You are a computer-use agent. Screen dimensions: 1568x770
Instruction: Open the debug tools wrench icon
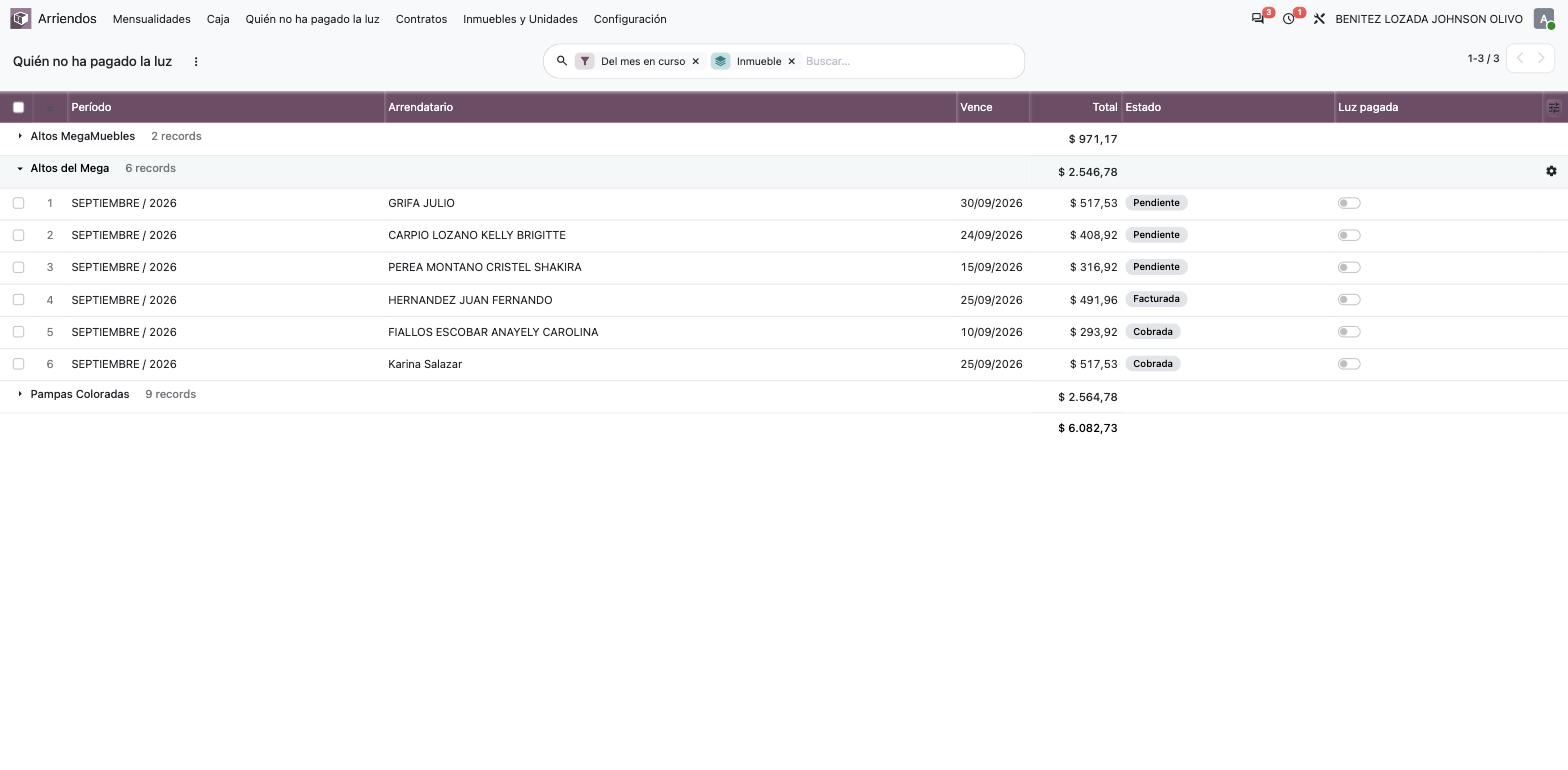pyautogui.click(x=1319, y=19)
